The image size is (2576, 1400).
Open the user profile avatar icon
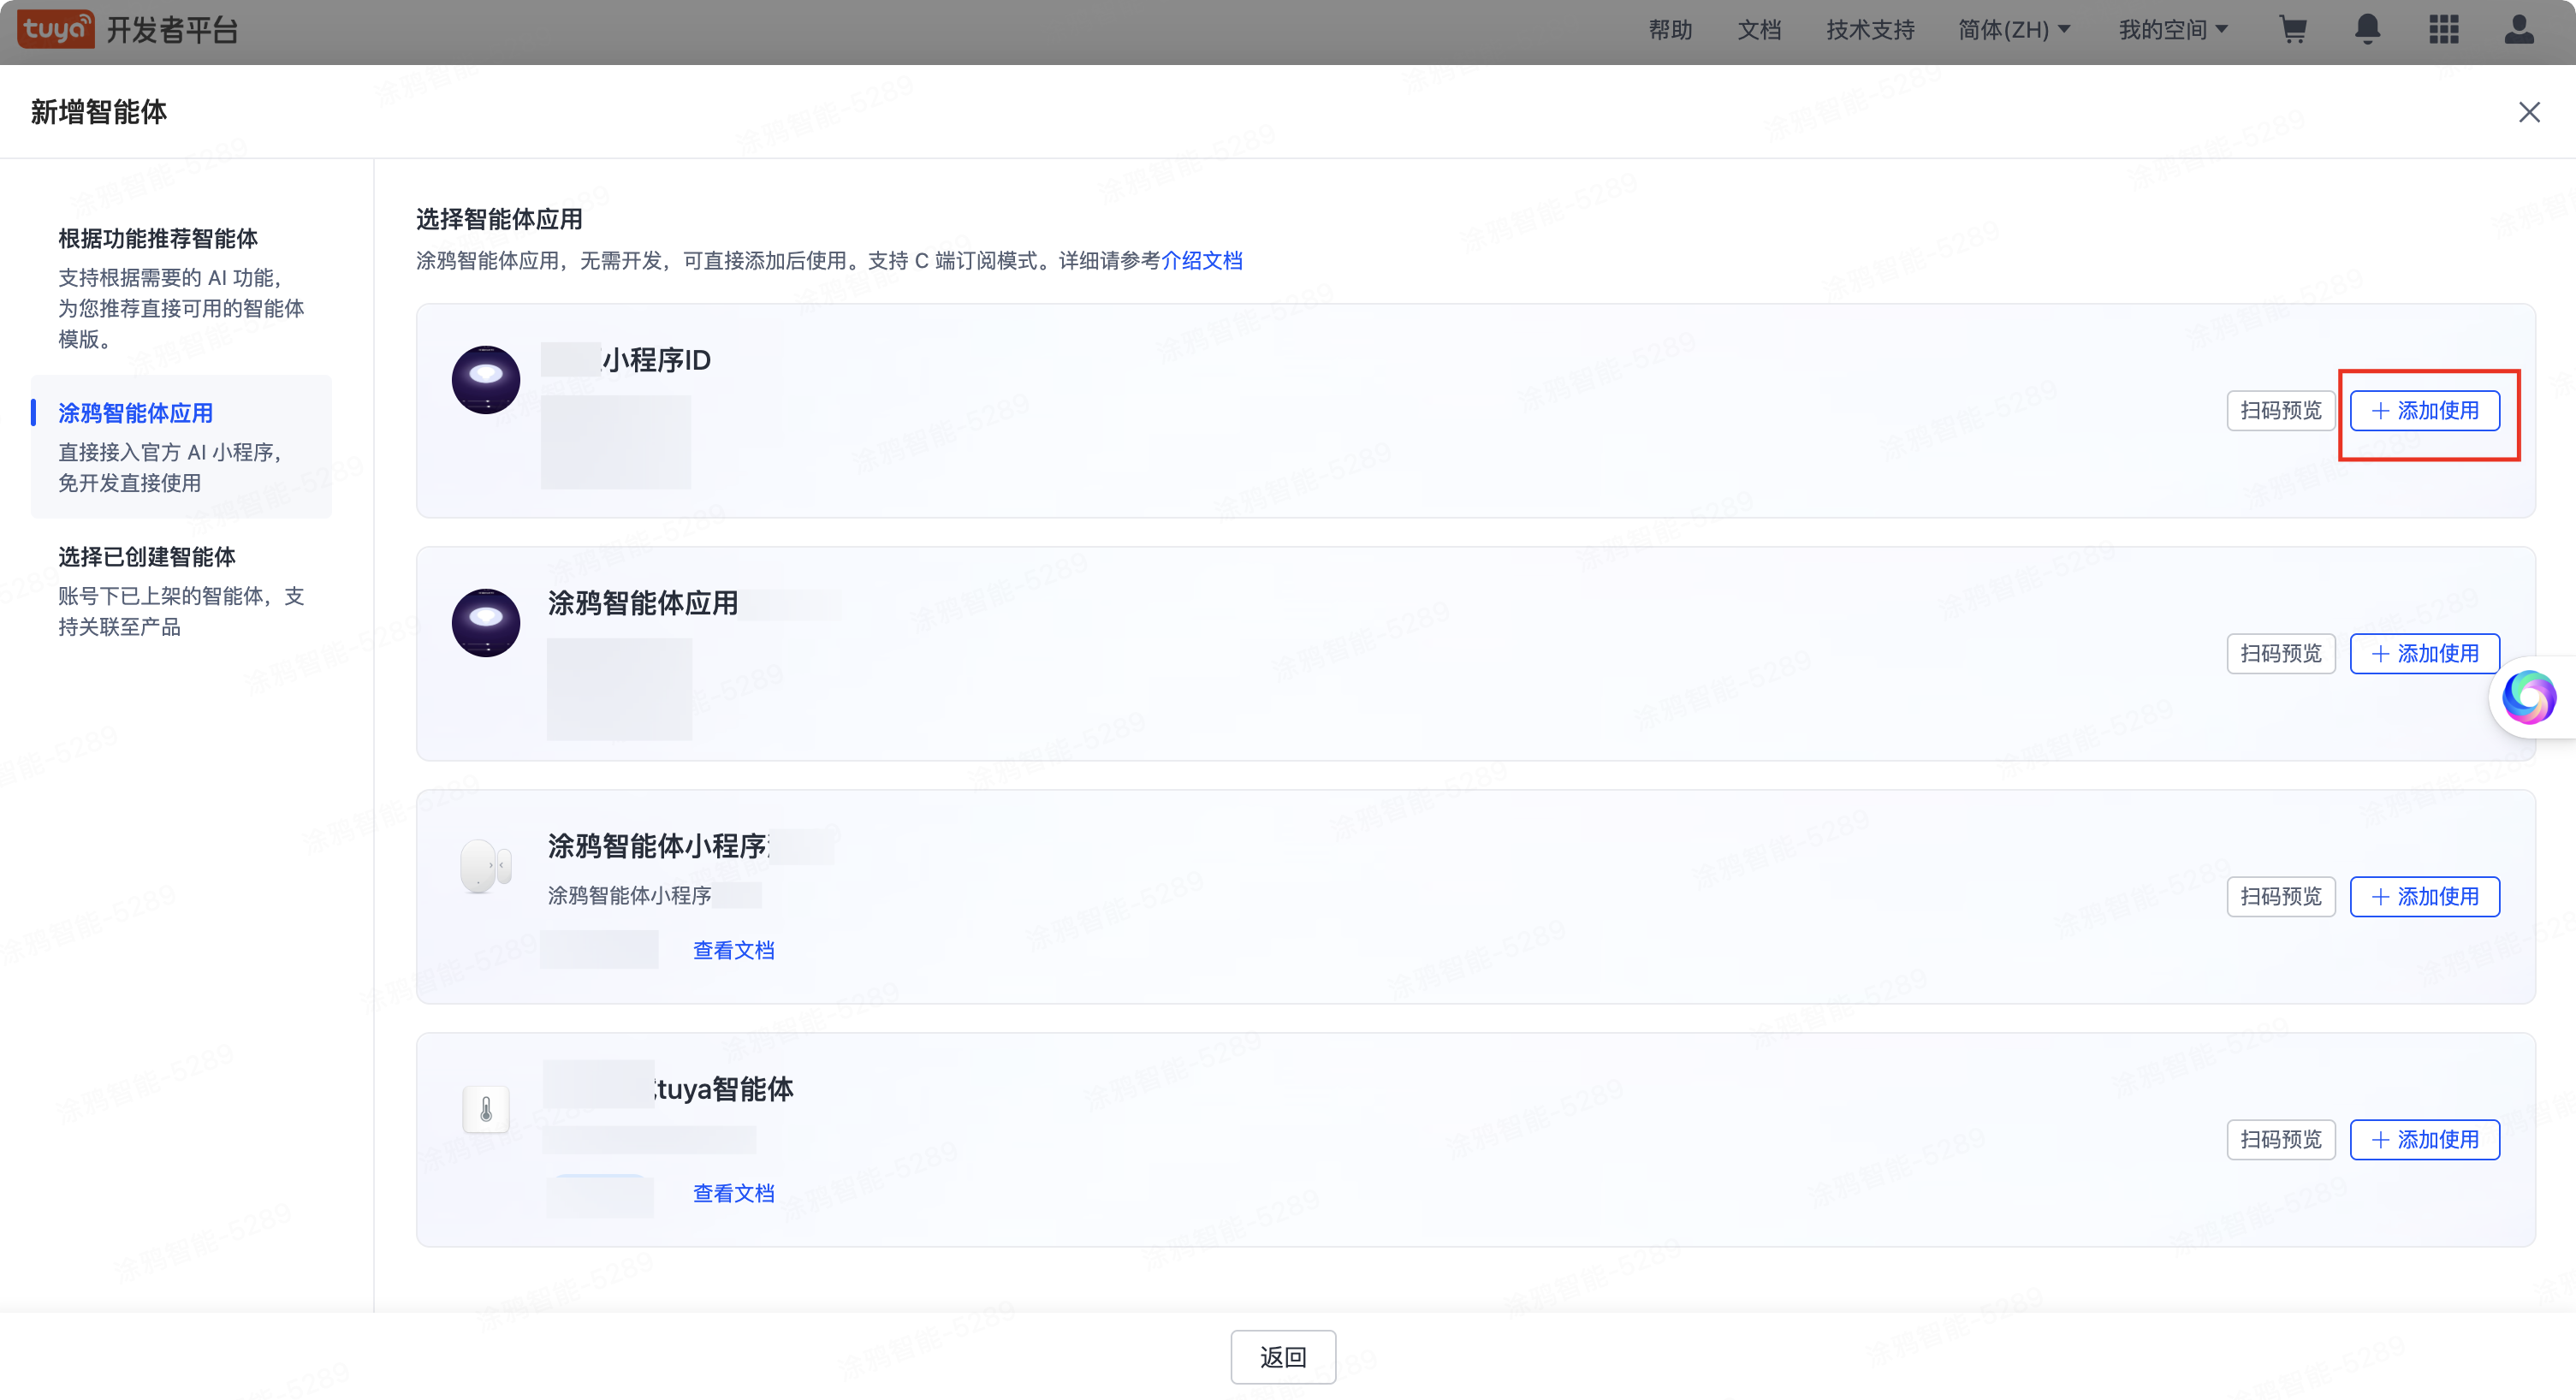(2518, 30)
